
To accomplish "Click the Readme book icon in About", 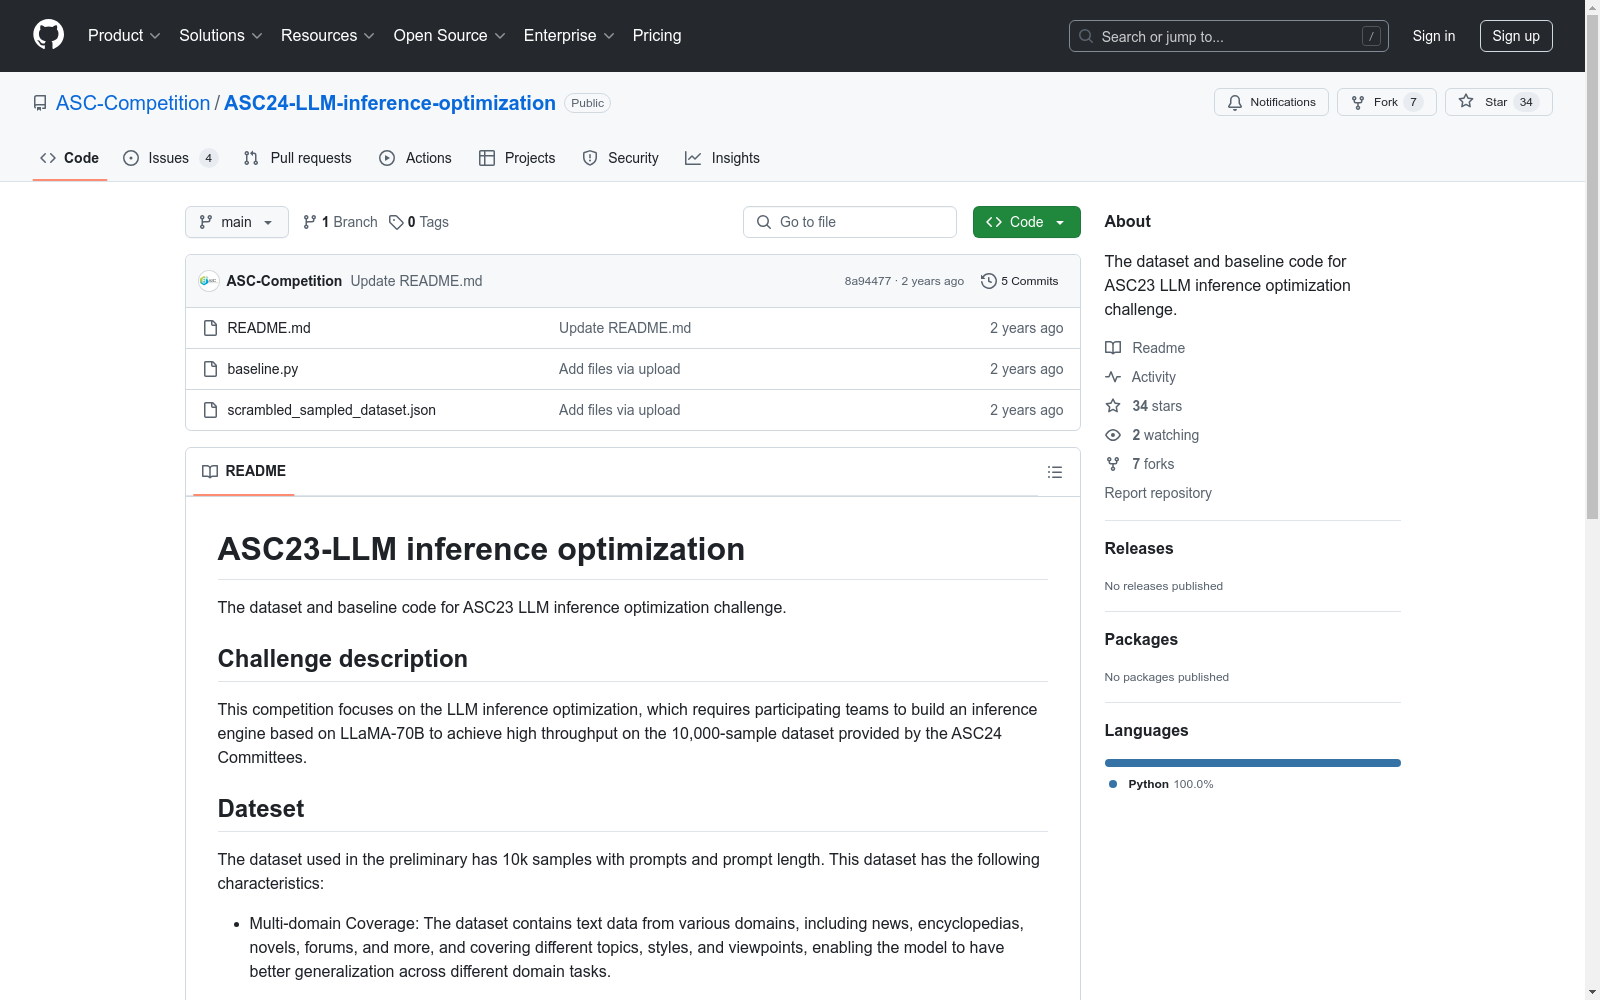I will click(1113, 348).
